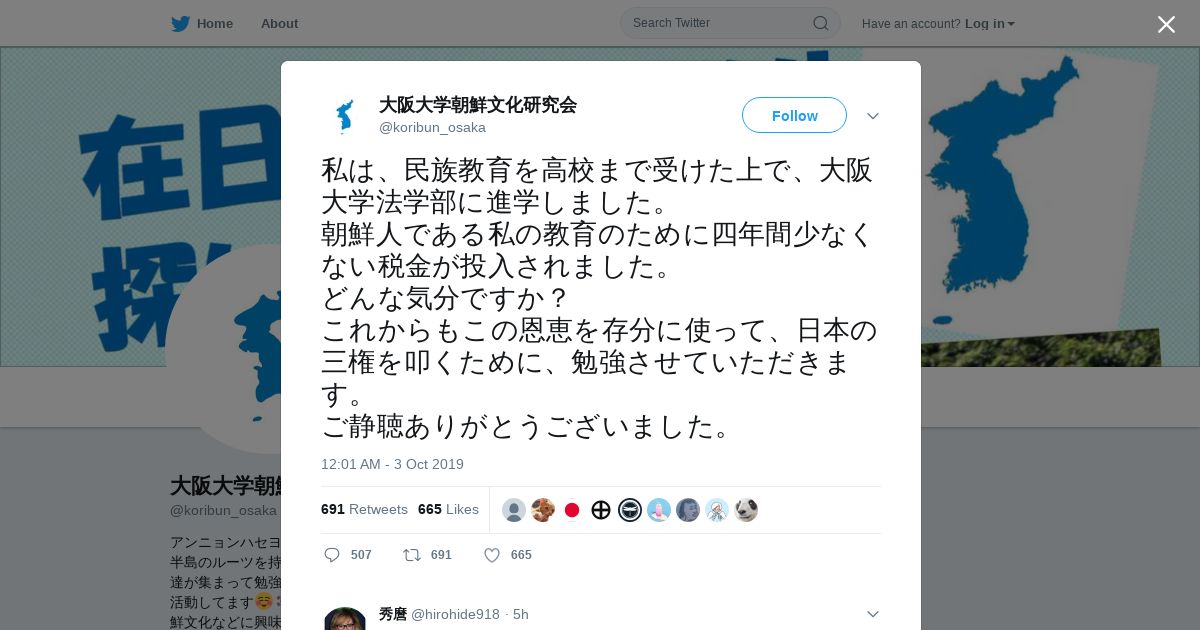
Task: Click the red circle avatar among likers
Action: [572, 510]
